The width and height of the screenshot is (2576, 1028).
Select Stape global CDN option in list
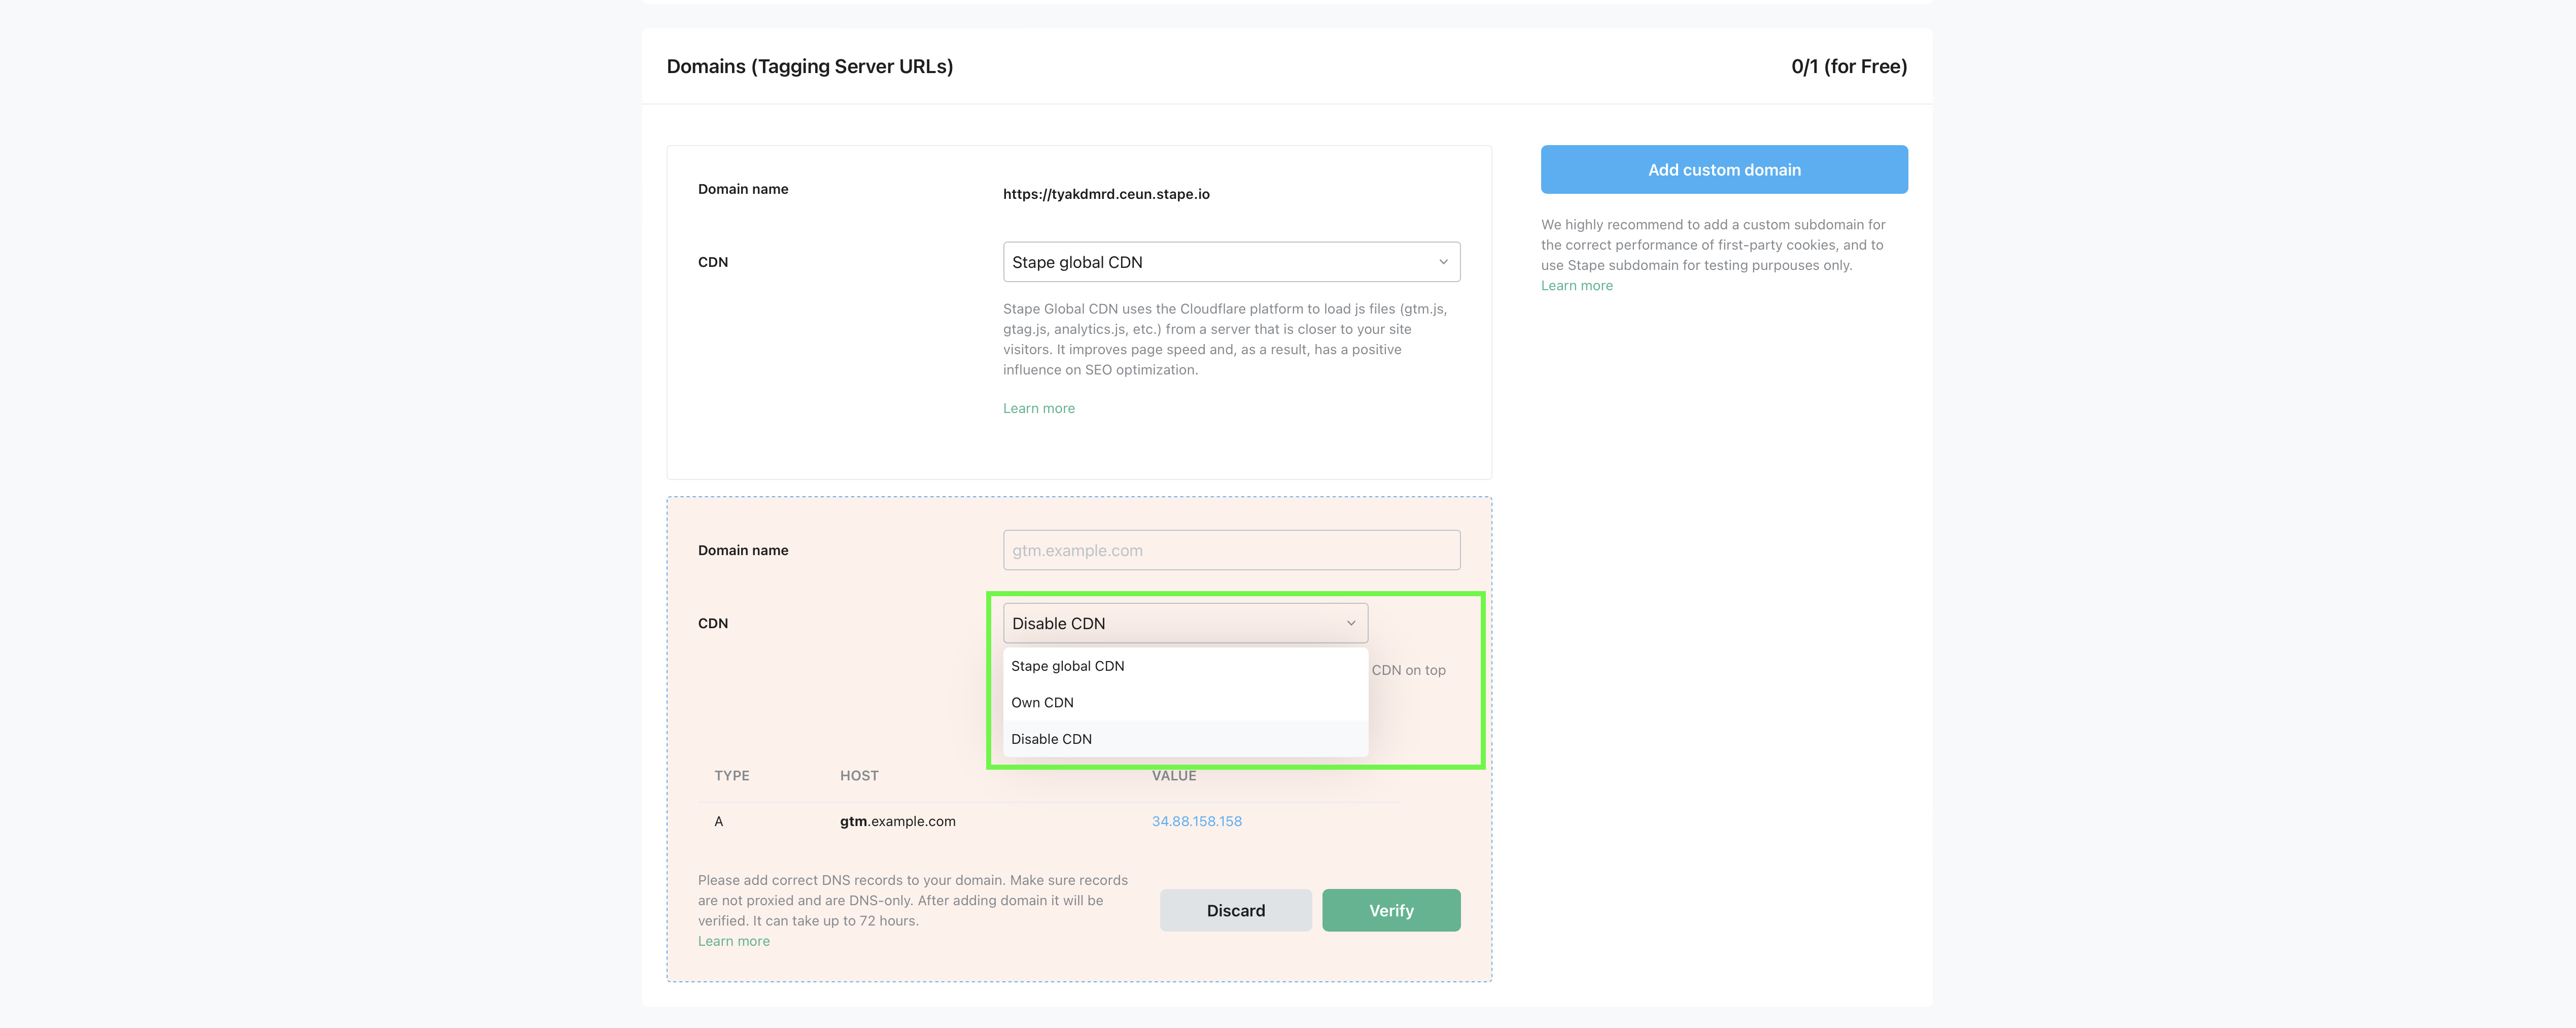point(1185,666)
